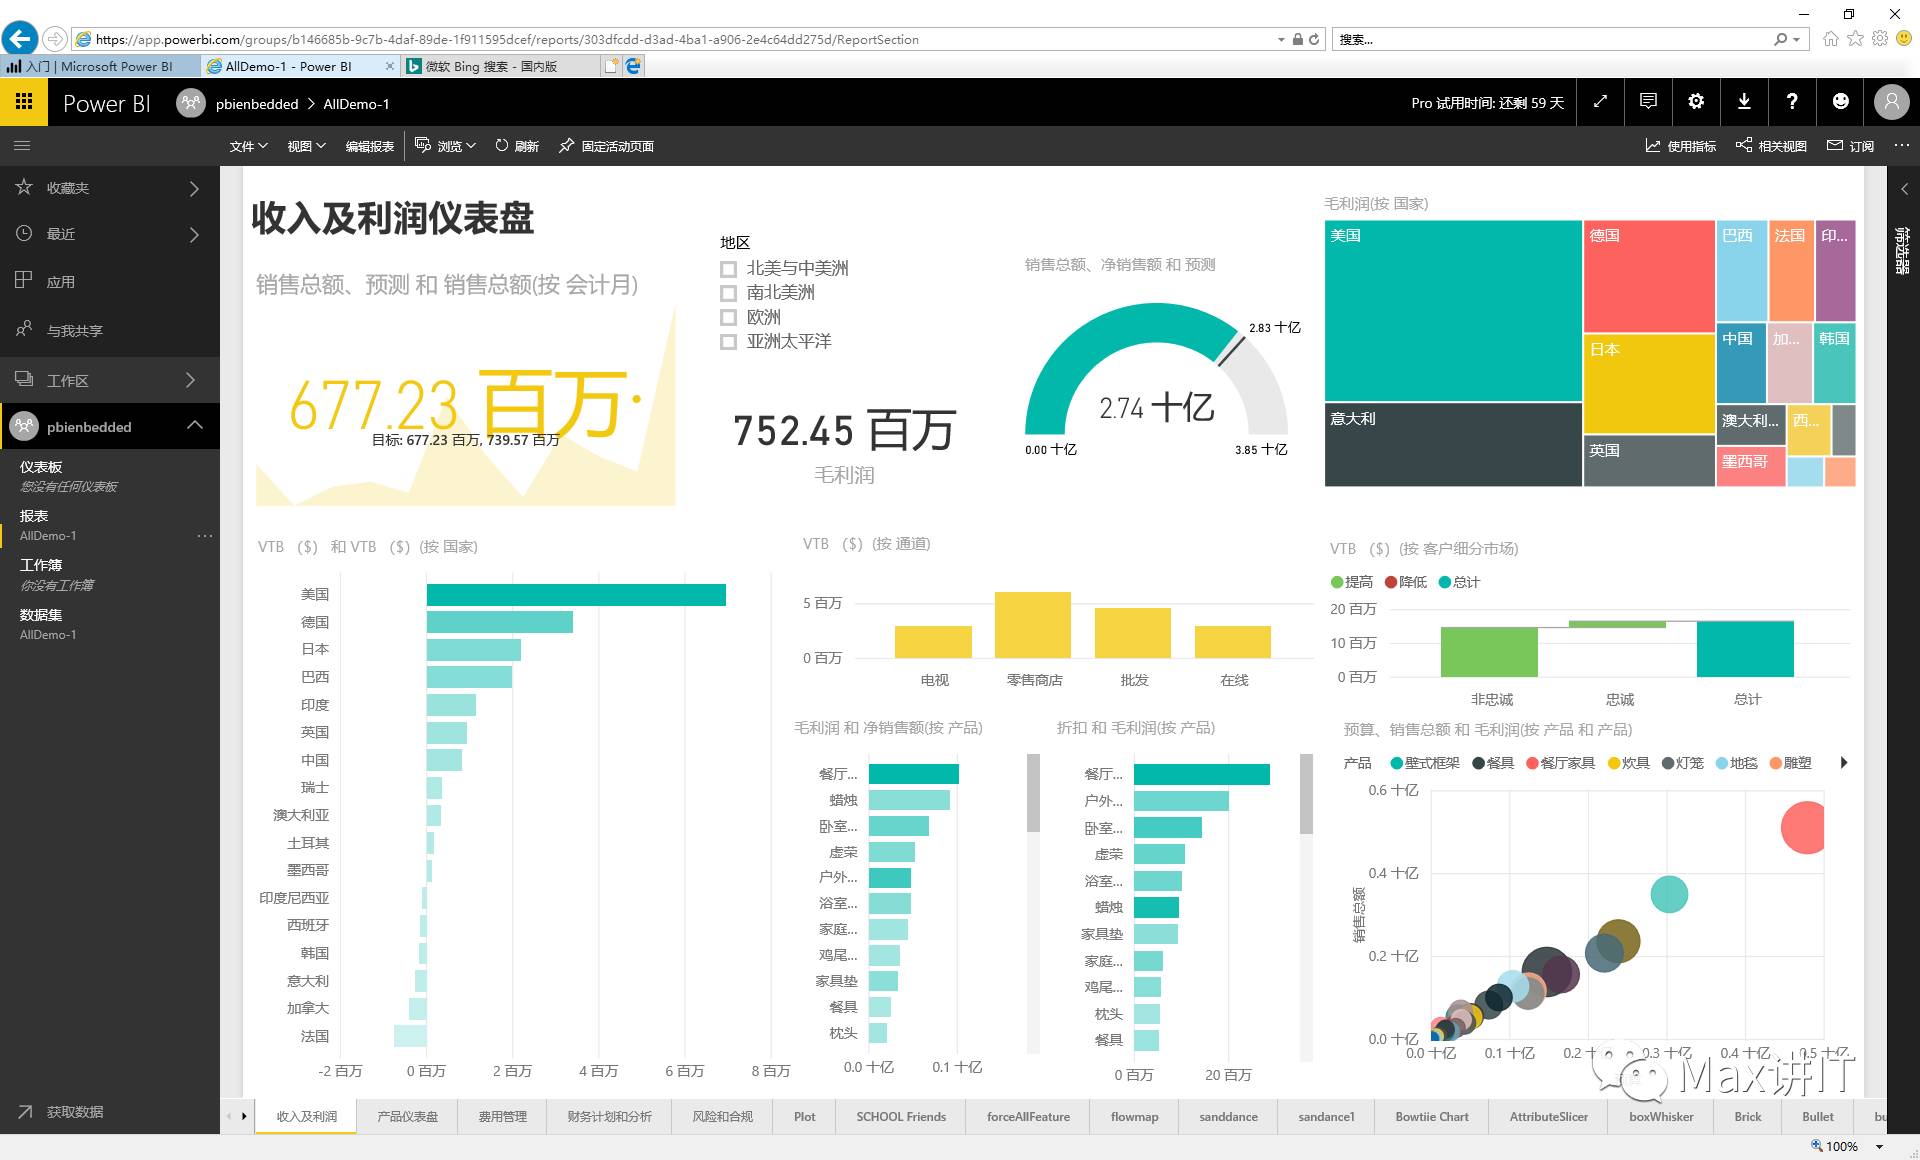1920x1160 pixels.
Task: Open the Power BI app launcher grid
Action: click(x=24, y=102)
